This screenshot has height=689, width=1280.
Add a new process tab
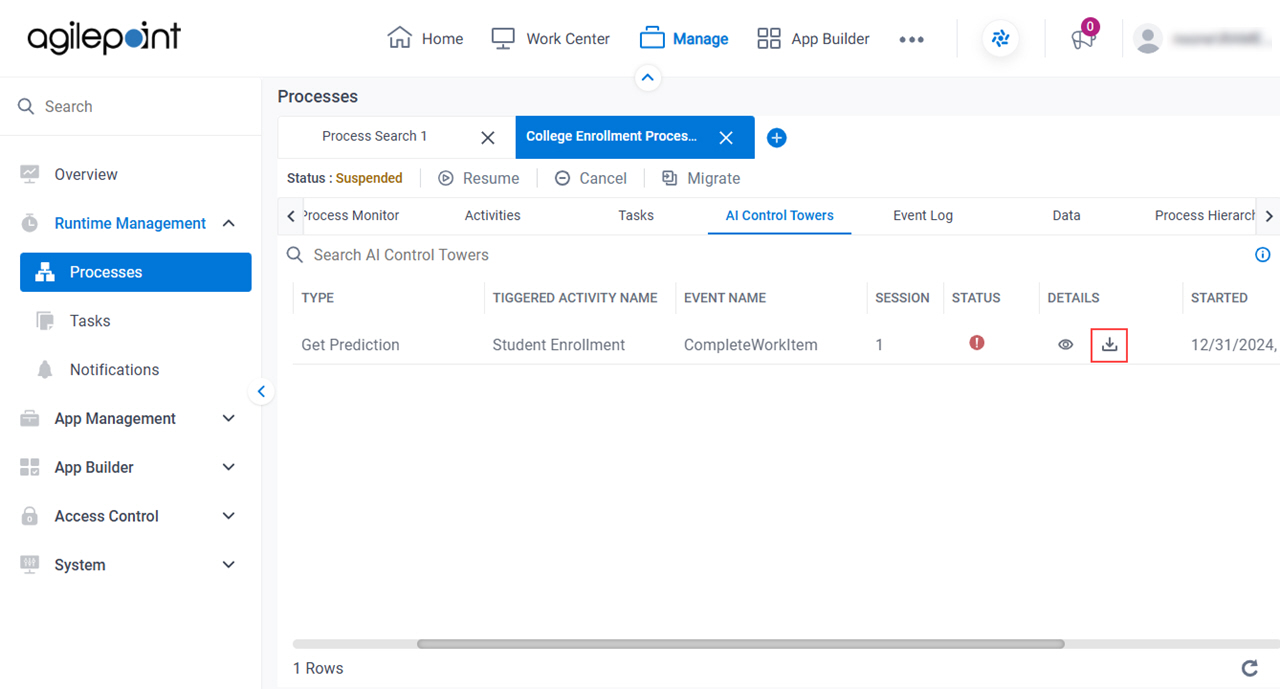point(776,138)
